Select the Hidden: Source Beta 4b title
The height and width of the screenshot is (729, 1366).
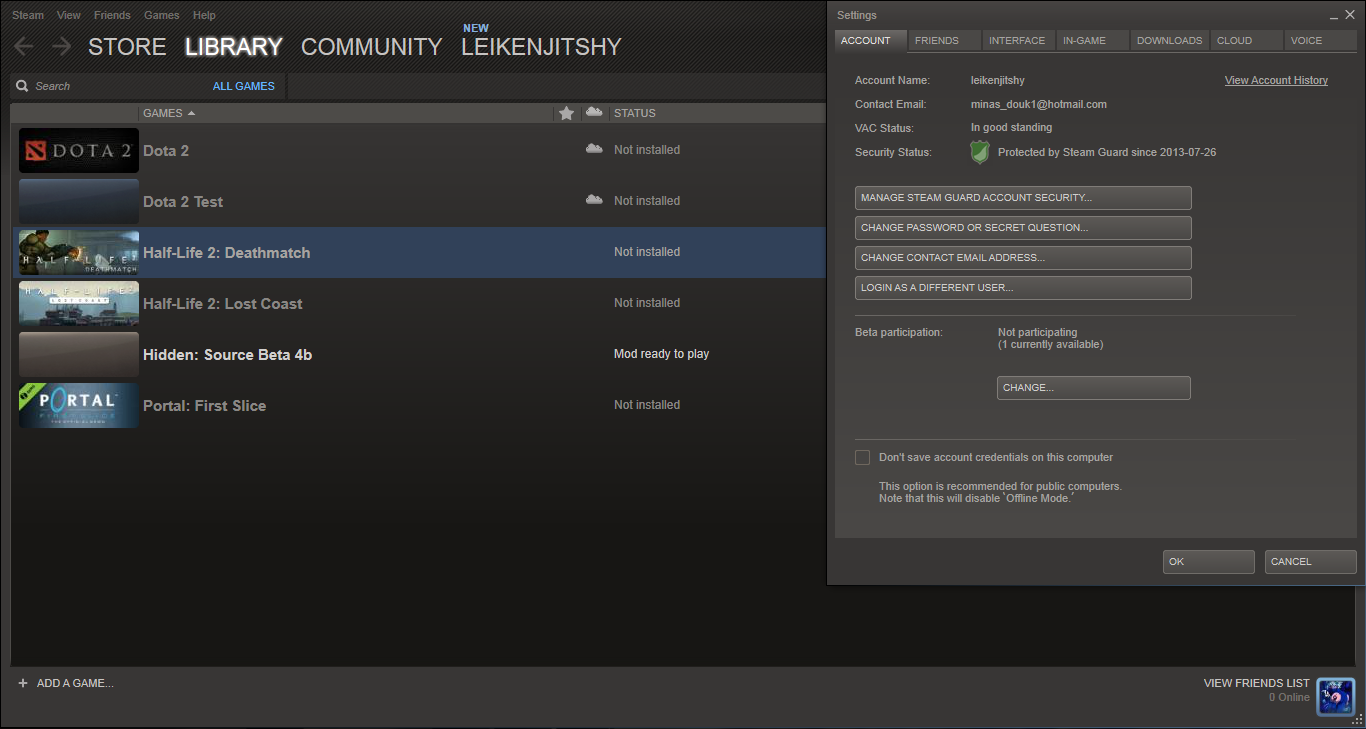pos(228,355)
